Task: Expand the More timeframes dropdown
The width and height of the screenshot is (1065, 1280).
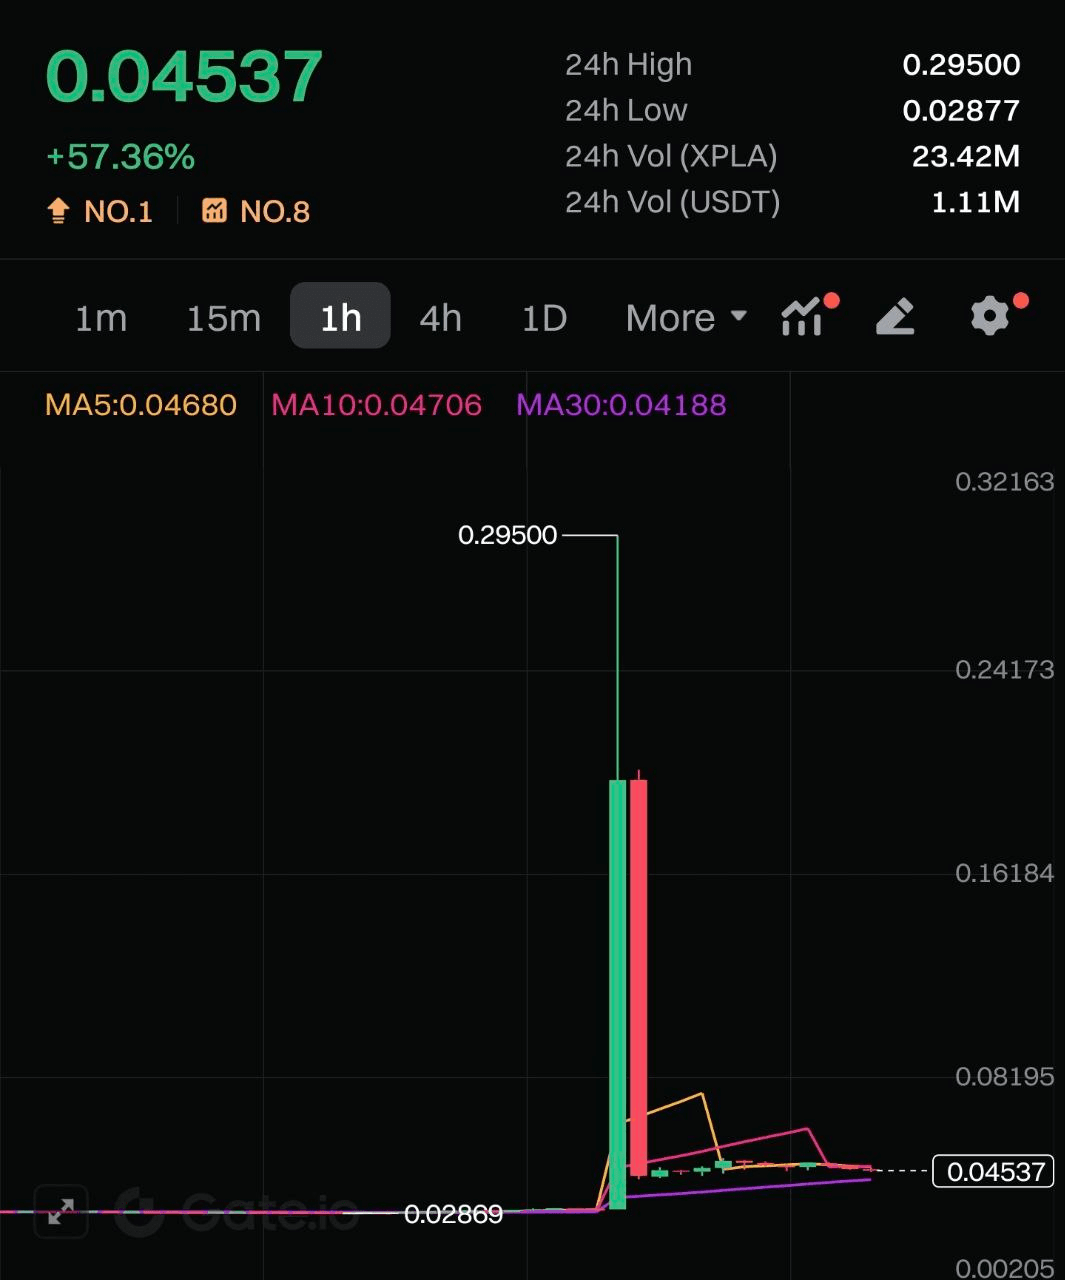Action: click(x=686, y=318)
